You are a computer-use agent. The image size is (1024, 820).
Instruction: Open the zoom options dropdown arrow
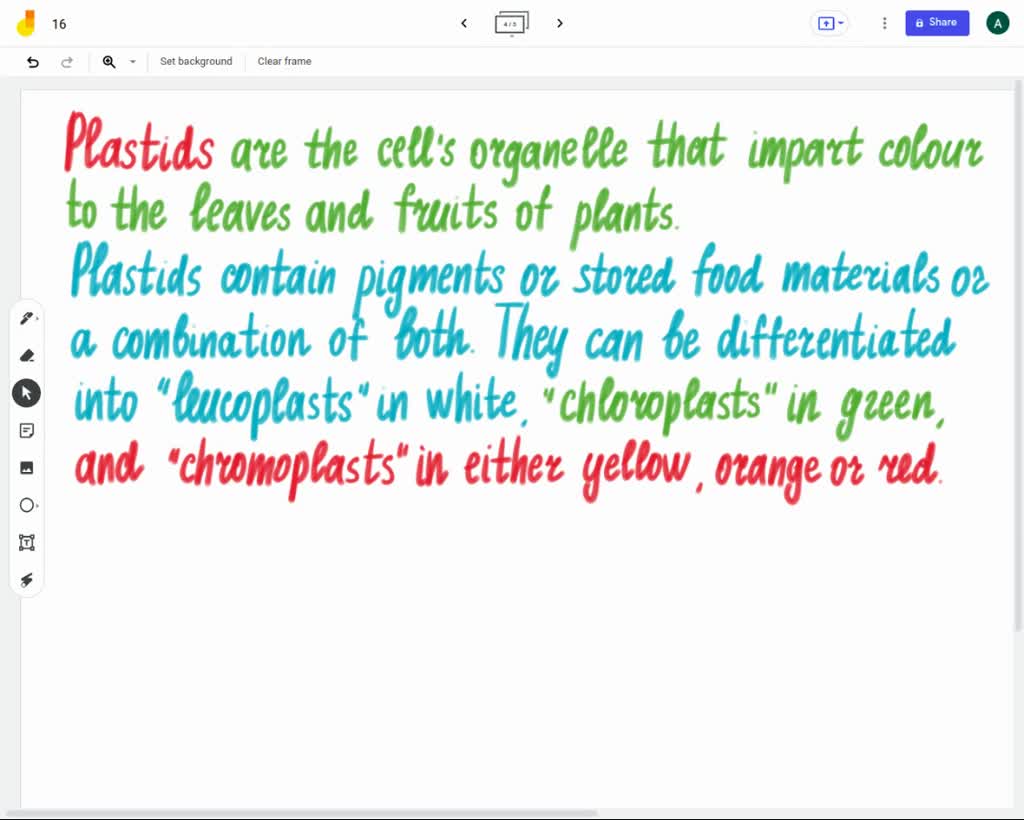[x=132, y=61]
